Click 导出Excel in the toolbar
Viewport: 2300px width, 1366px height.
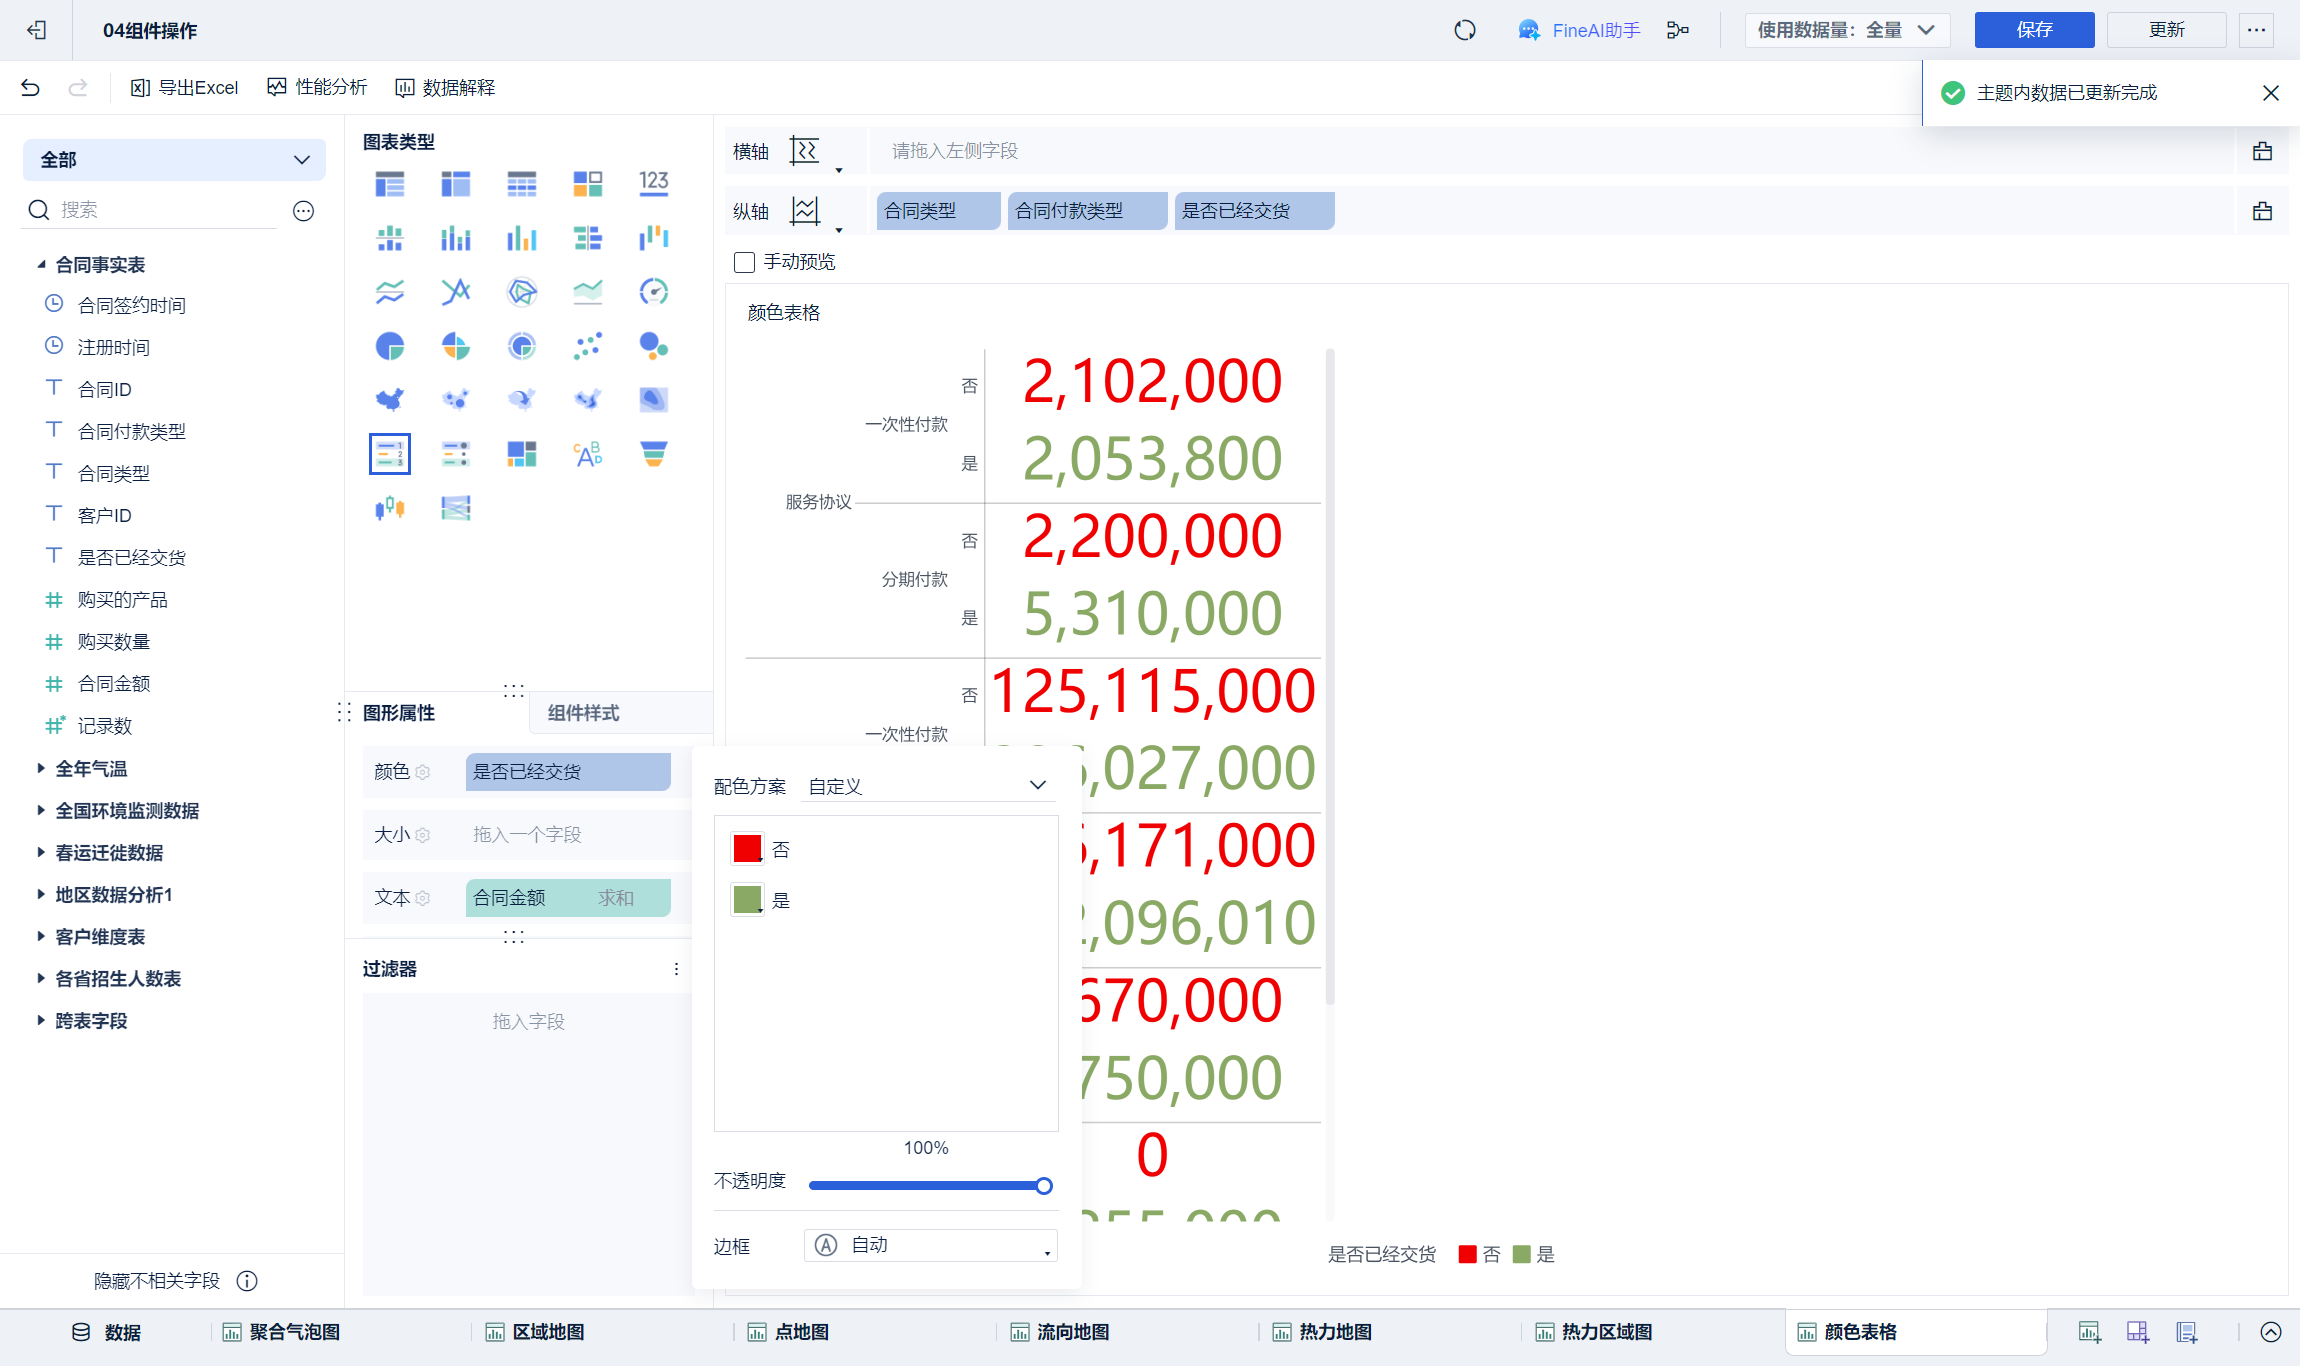[185, 88]
